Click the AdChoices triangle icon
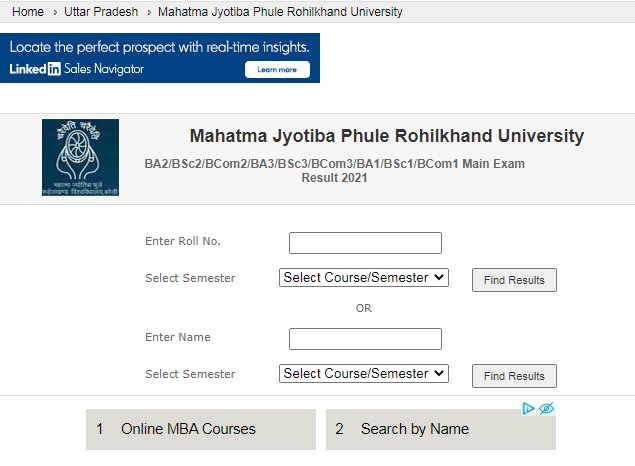The image size is (635, 466). [528, 409]
